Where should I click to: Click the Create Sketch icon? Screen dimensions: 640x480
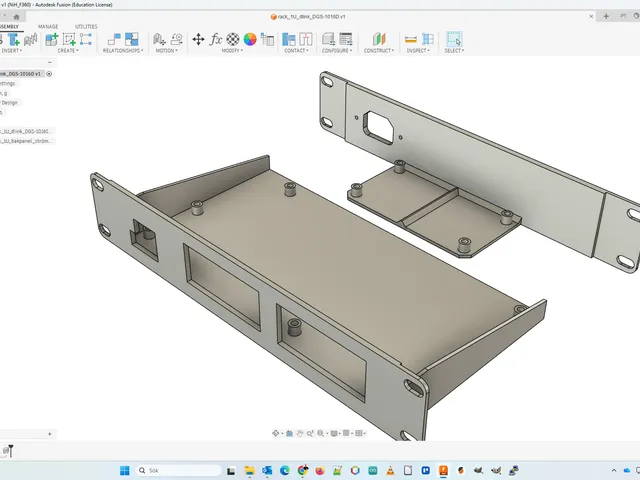[69, 40]
